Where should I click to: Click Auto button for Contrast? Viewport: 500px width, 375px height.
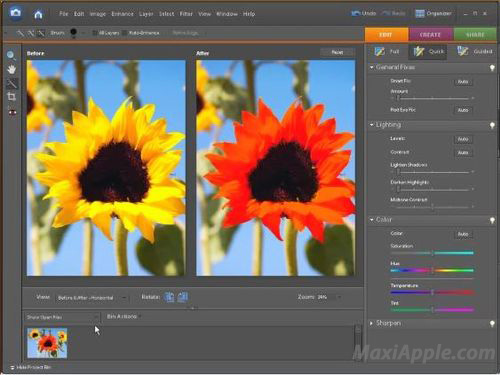pyautogui.click(x=463, y=153)
